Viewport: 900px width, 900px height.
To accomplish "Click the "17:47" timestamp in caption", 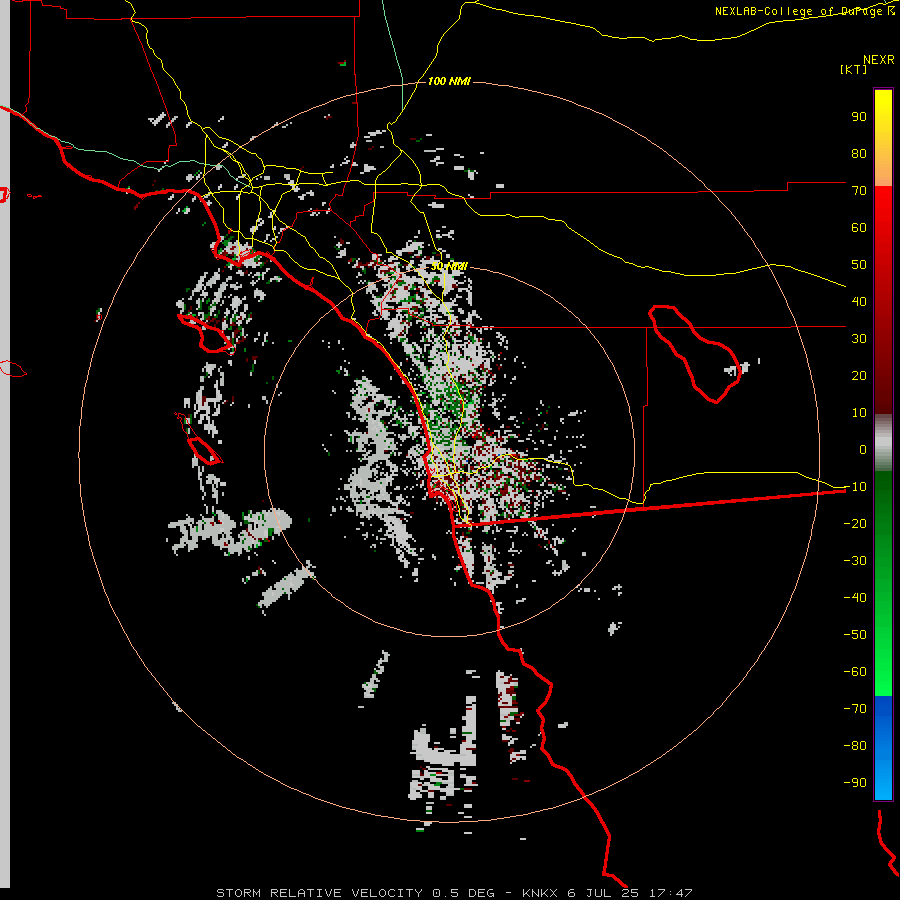I will pos(670,893).
